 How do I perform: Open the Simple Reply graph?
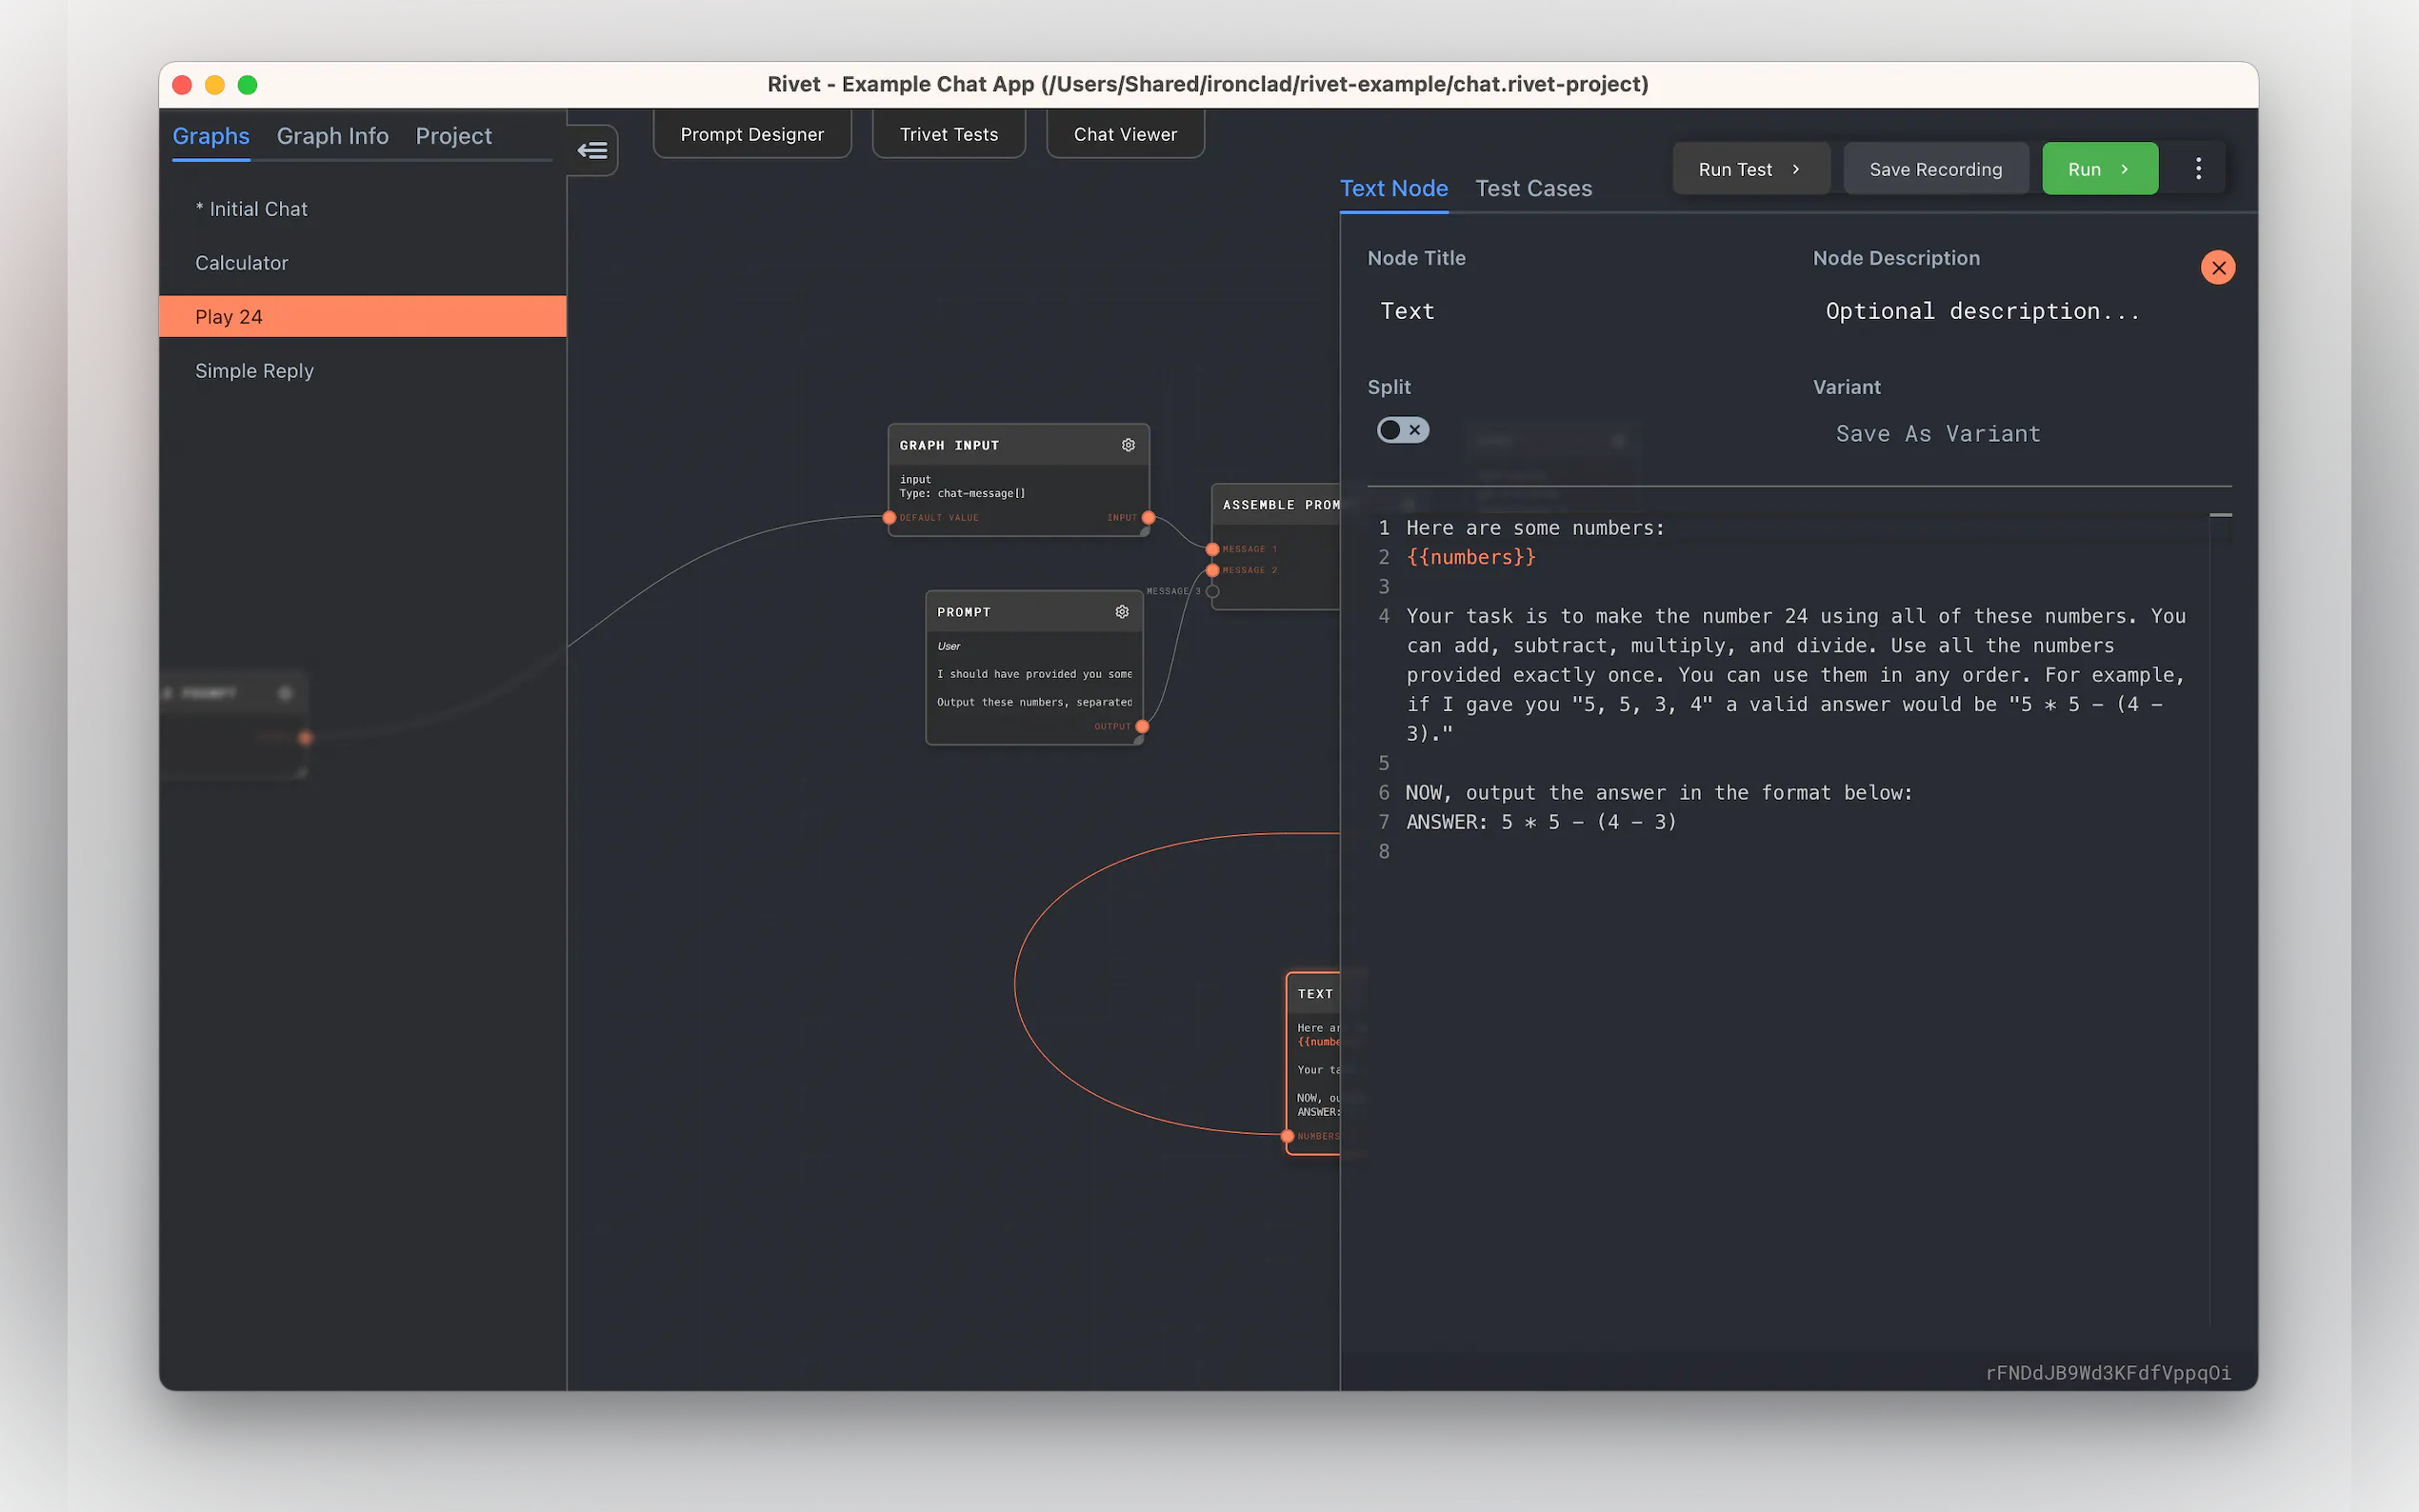363,371
